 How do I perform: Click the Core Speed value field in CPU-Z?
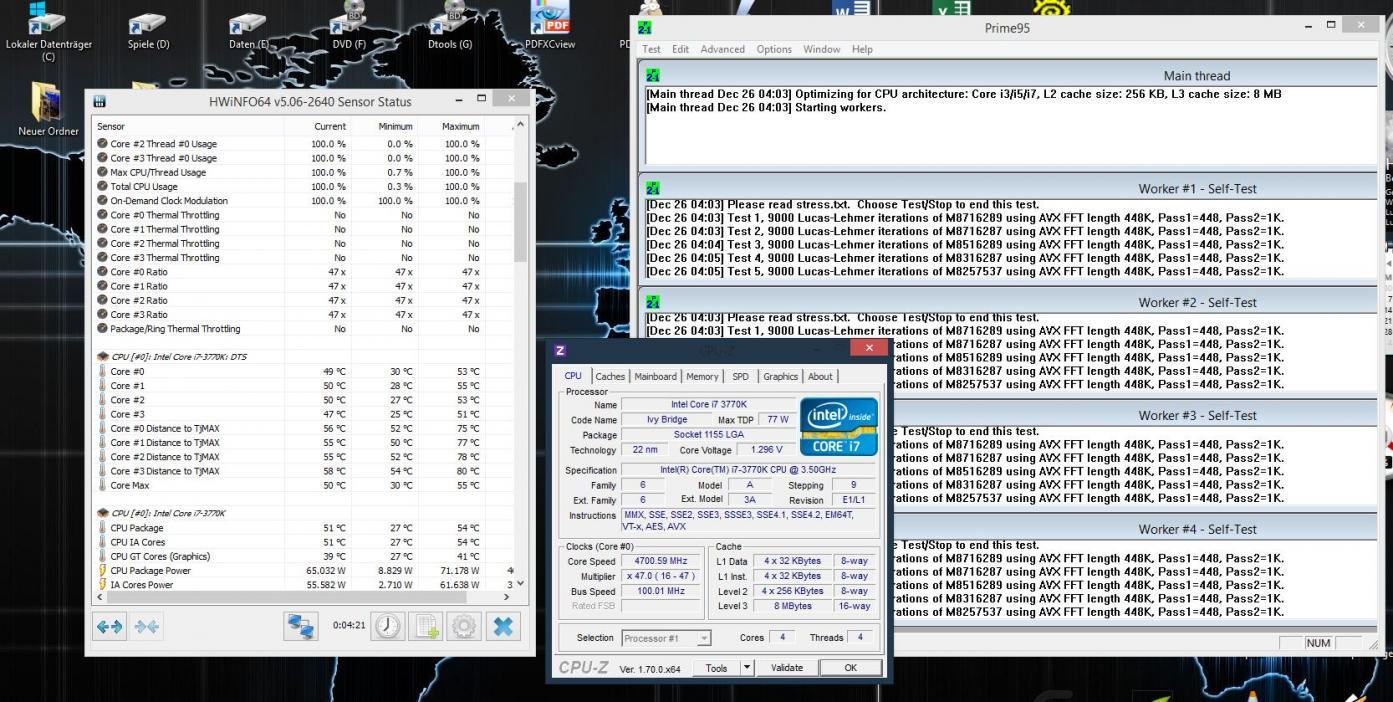663,562
